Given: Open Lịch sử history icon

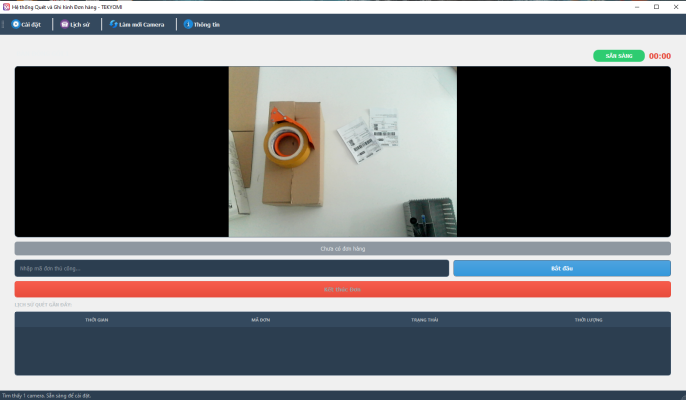Looking at the screenshot, I should 65,24.
